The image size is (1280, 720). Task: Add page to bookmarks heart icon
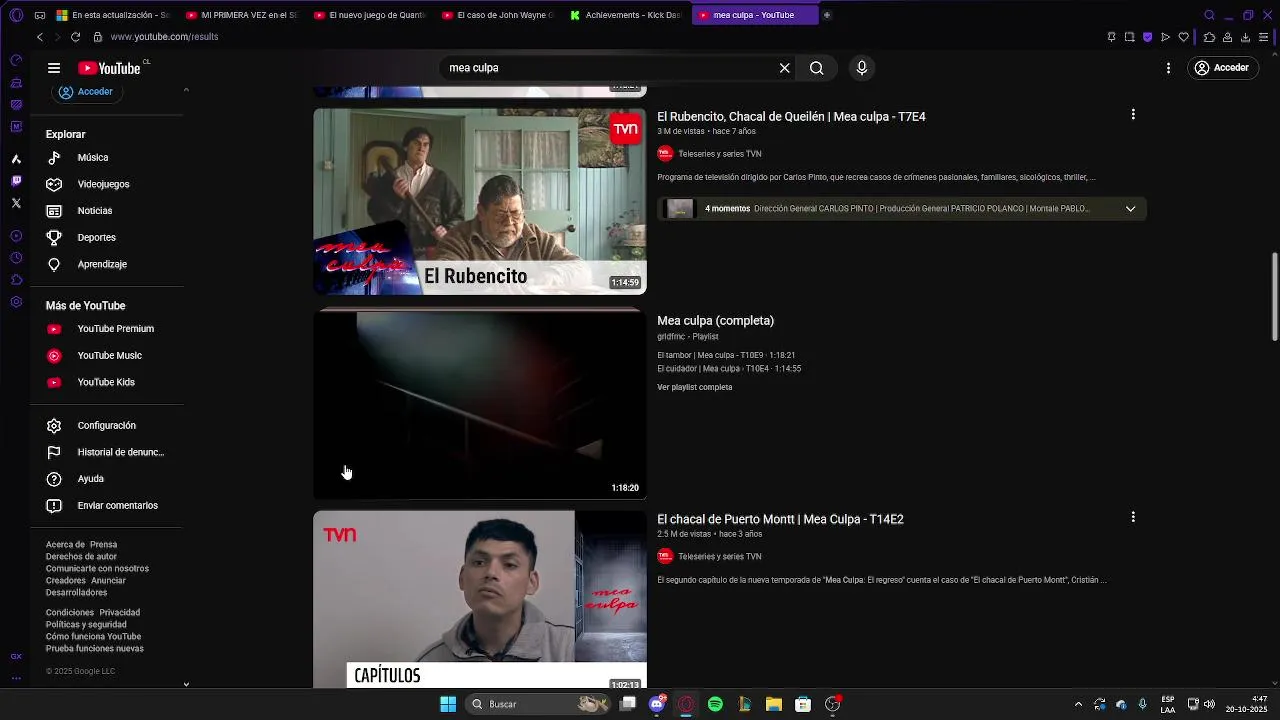pyautogui.click(x=1183, y=37)
